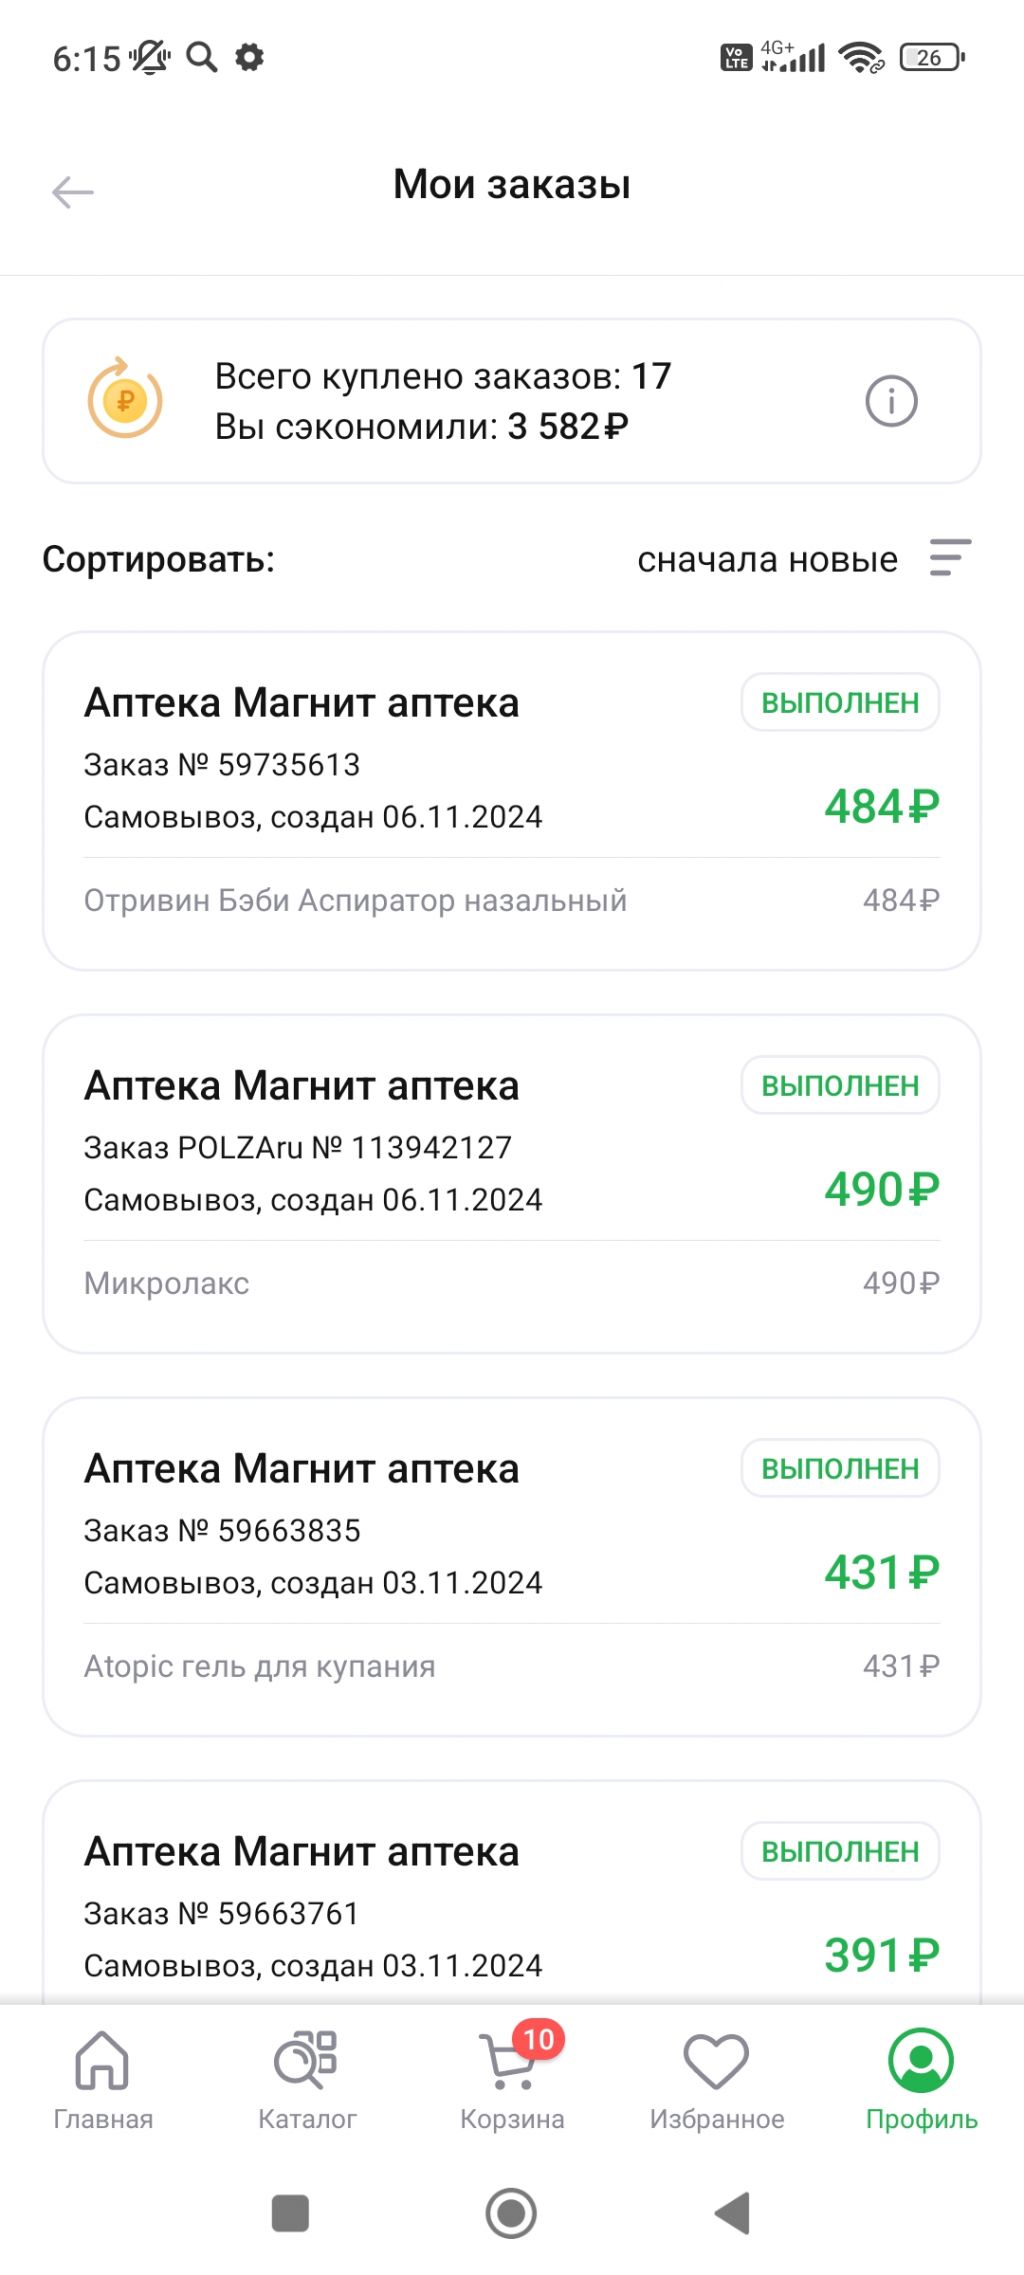Select Профиль tab icon
Image resolution: width=1024 pixels, height=2275 pixels.
[x=921, y=2062]
